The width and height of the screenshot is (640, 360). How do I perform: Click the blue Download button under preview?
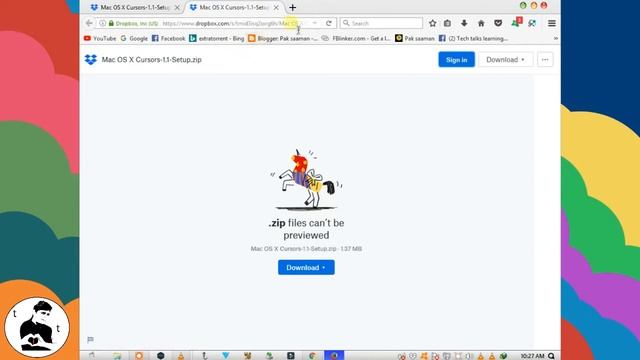[x=306, y=267]
